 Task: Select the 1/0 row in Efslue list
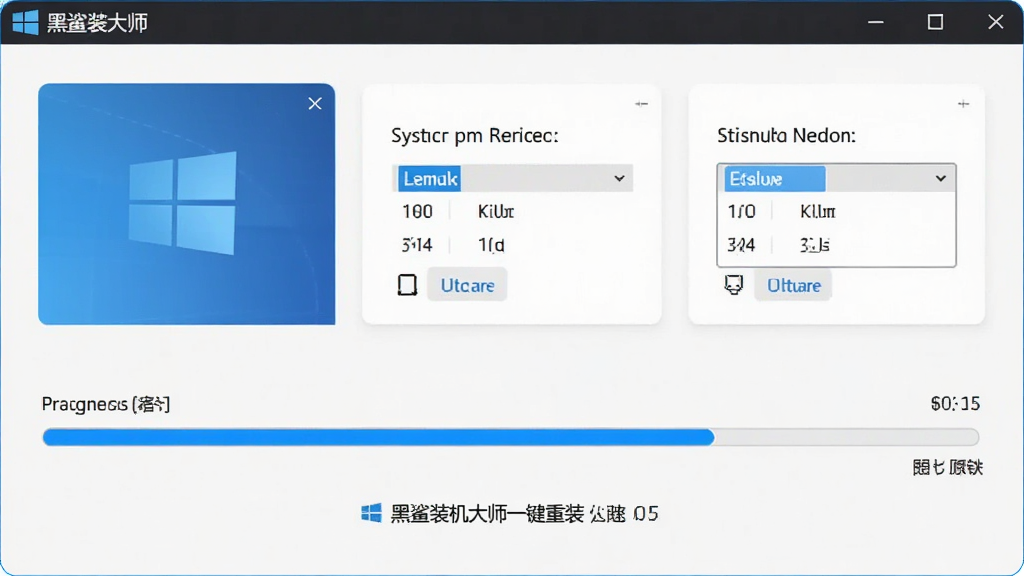[836, 212]
